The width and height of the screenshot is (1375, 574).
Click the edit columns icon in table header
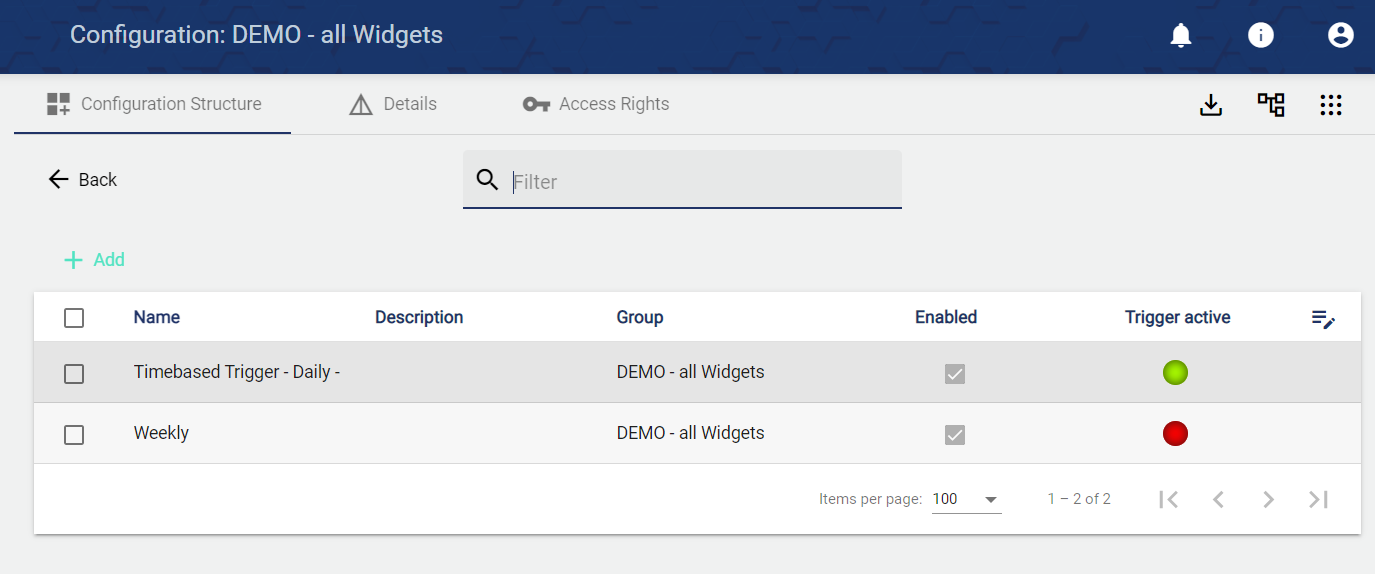pos(1323,319)
